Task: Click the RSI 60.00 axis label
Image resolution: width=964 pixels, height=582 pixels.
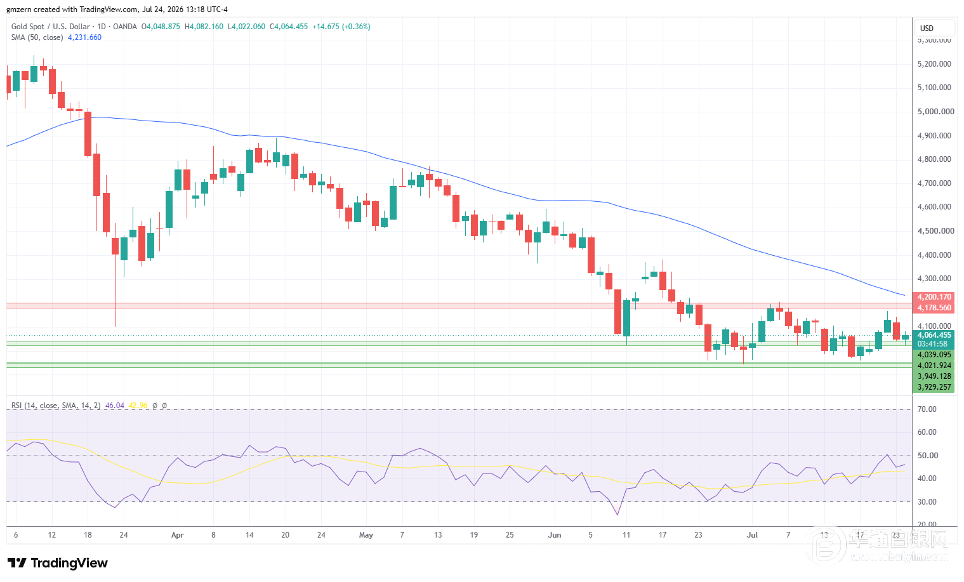Action: point(926,433)
